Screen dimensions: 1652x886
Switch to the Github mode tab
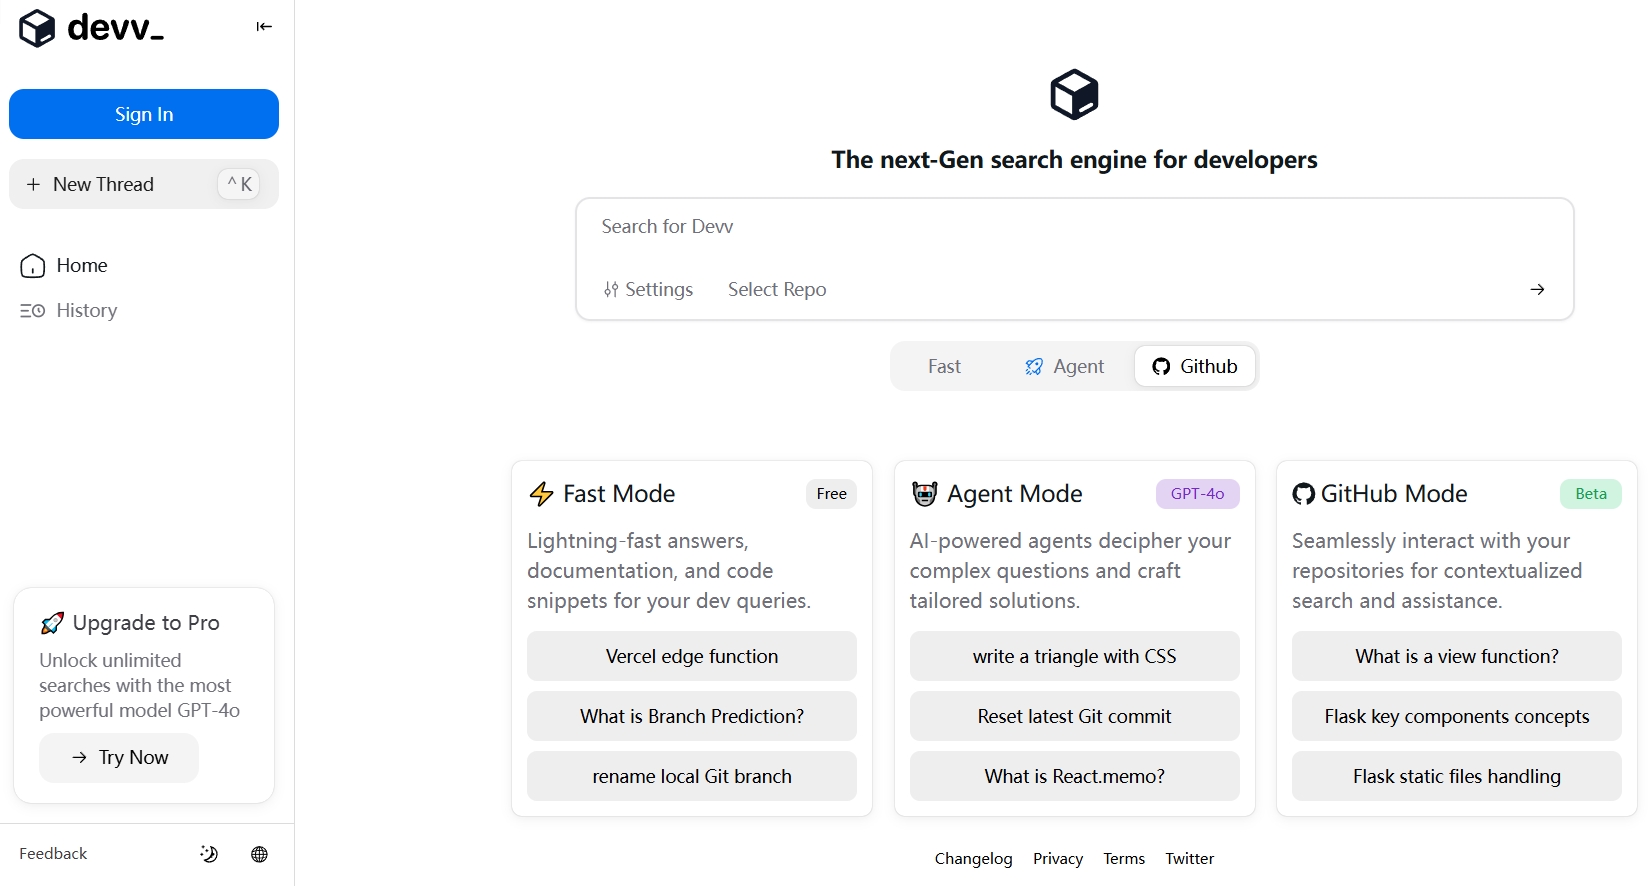click(x=1195, y=366)
